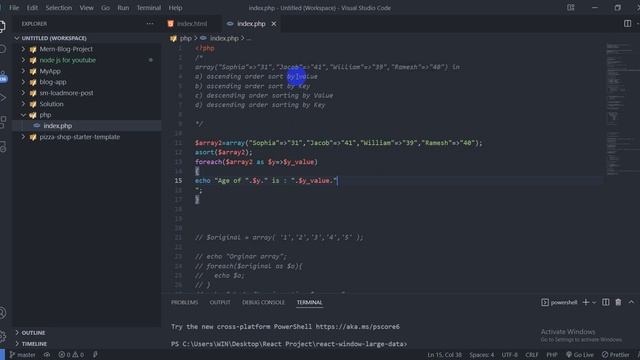
Task: Click the synchronize changes icon in status bar
Action: tap(47, 355)
